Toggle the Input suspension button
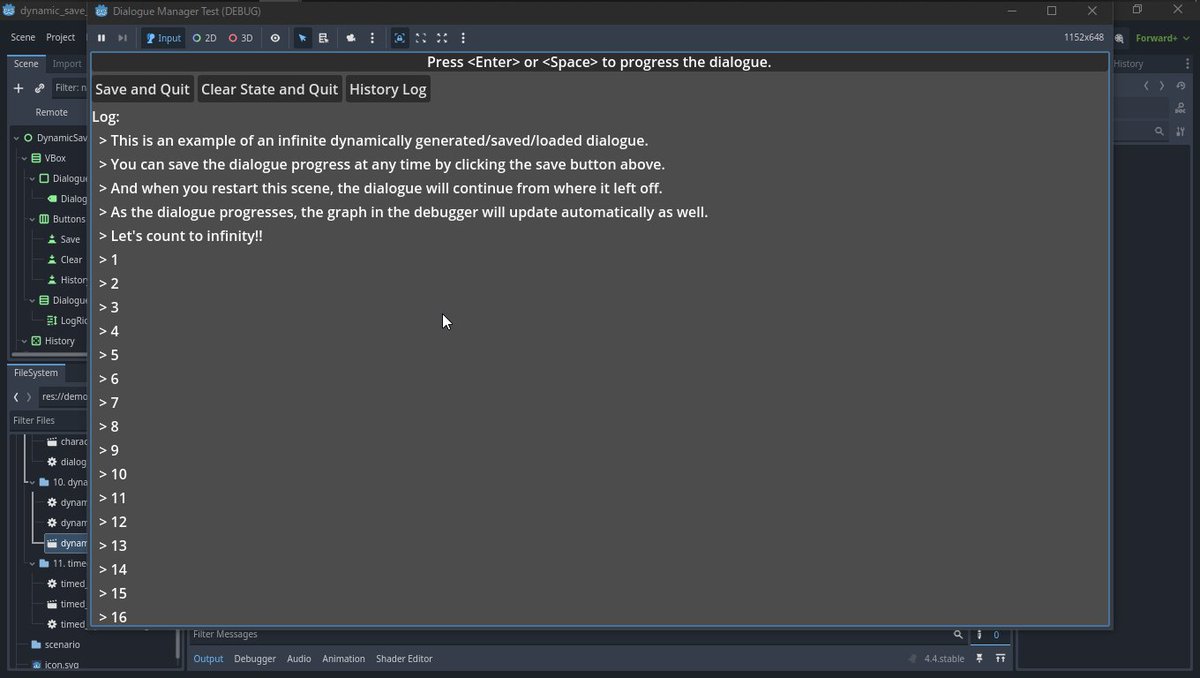1200x678 pixels. tap(163, 38)
